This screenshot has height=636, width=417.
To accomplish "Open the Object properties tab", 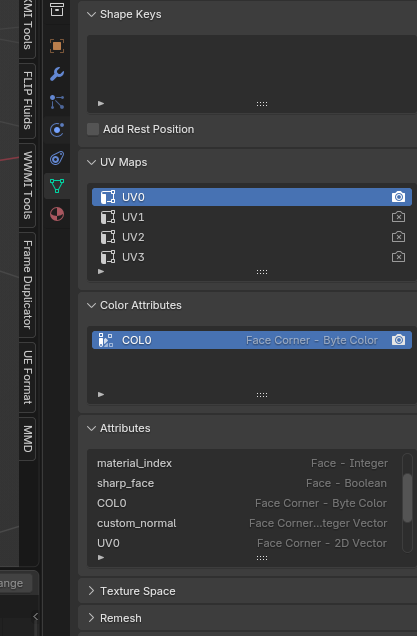I will [x=57, y=46].
